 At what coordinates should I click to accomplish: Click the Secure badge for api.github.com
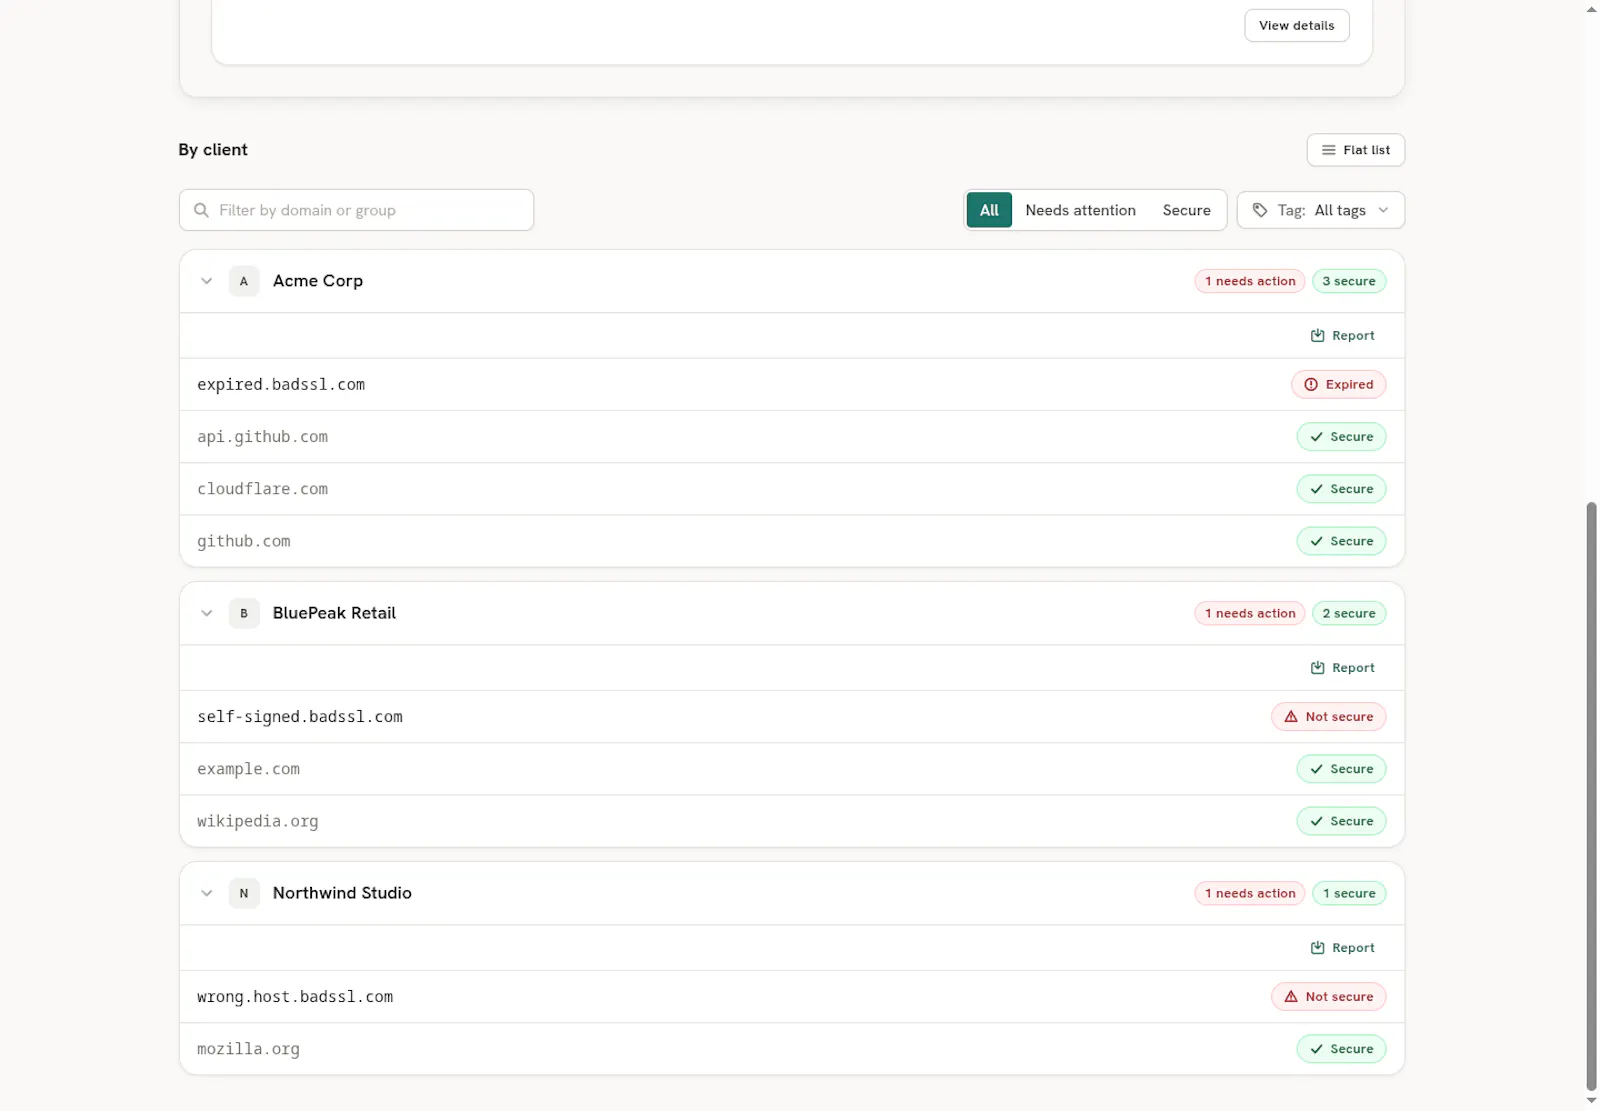[x=1340, y=437]
